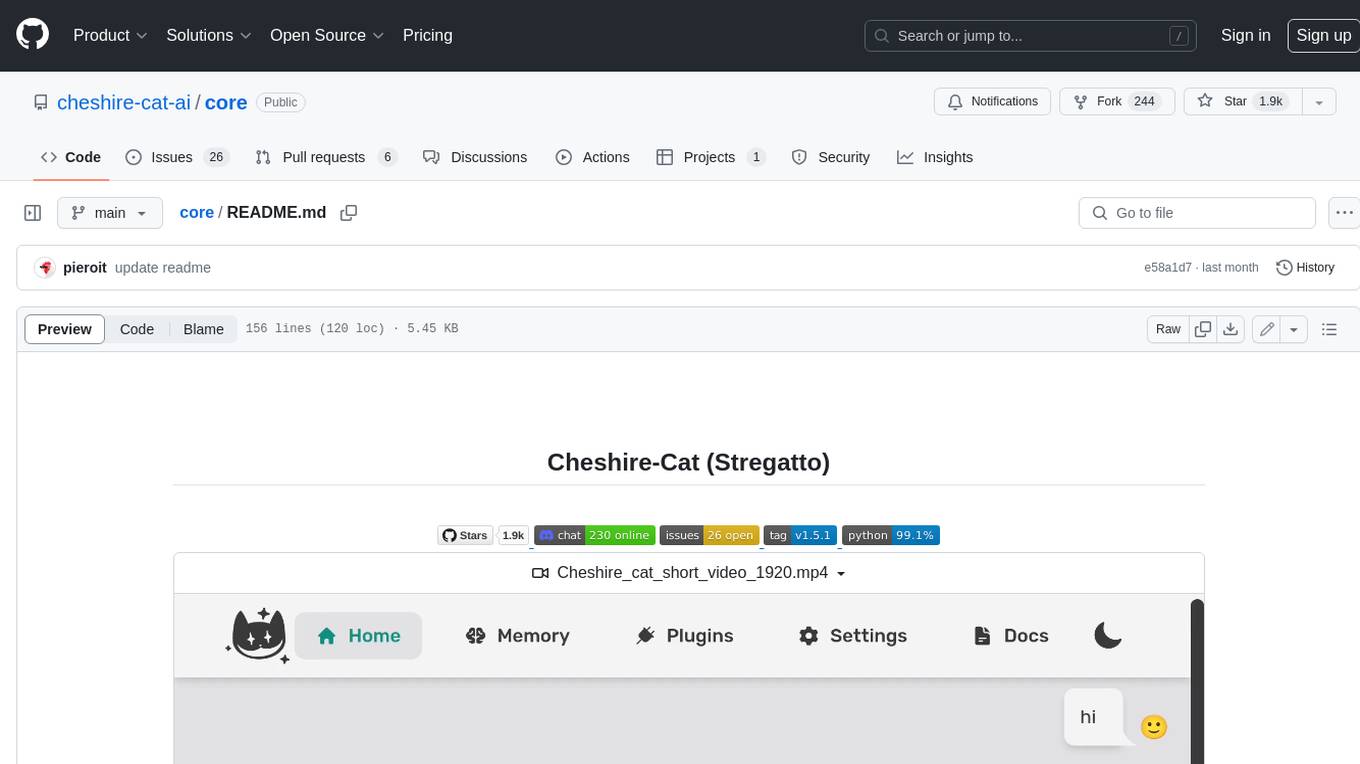The image size is (1360, 764).
Task: Select the Preview view
Action: [x=65, y=329]
